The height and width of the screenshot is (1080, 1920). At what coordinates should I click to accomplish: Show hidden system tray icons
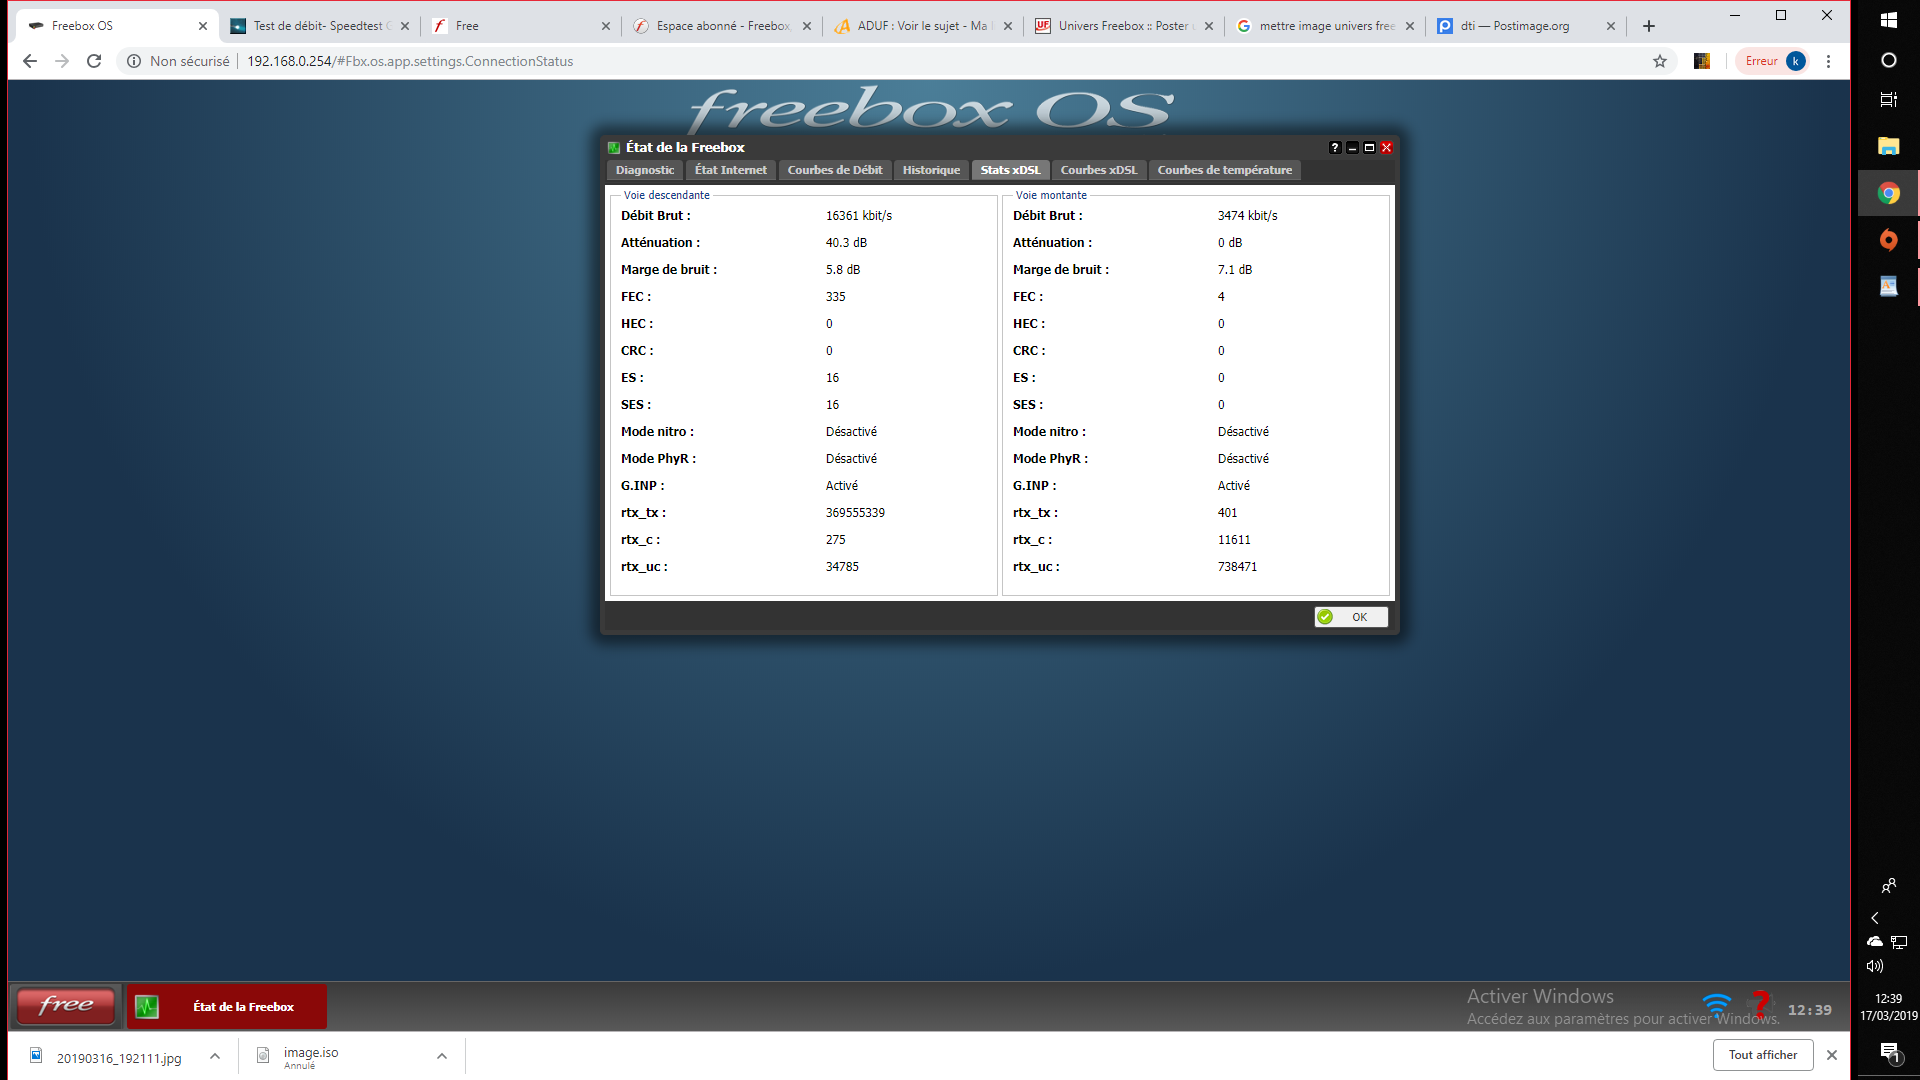click(x=1875, y=918)
